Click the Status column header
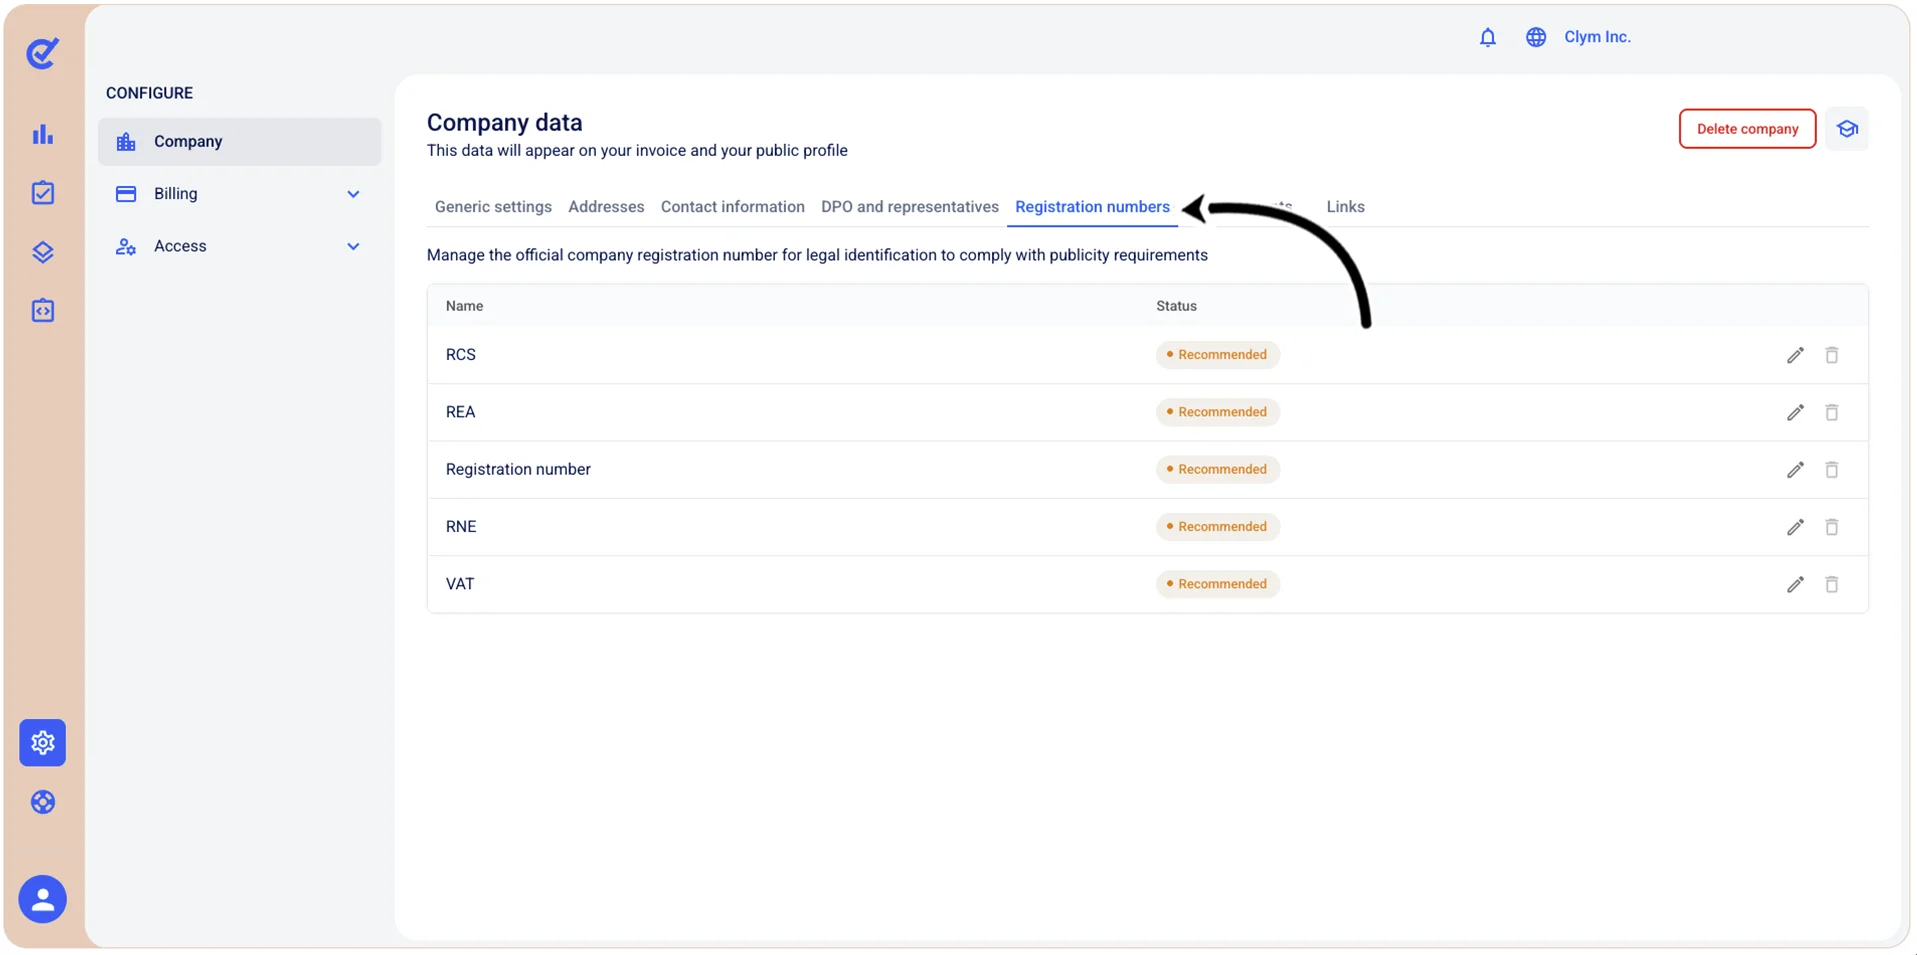1917x955 pixels. [1176, 306]
